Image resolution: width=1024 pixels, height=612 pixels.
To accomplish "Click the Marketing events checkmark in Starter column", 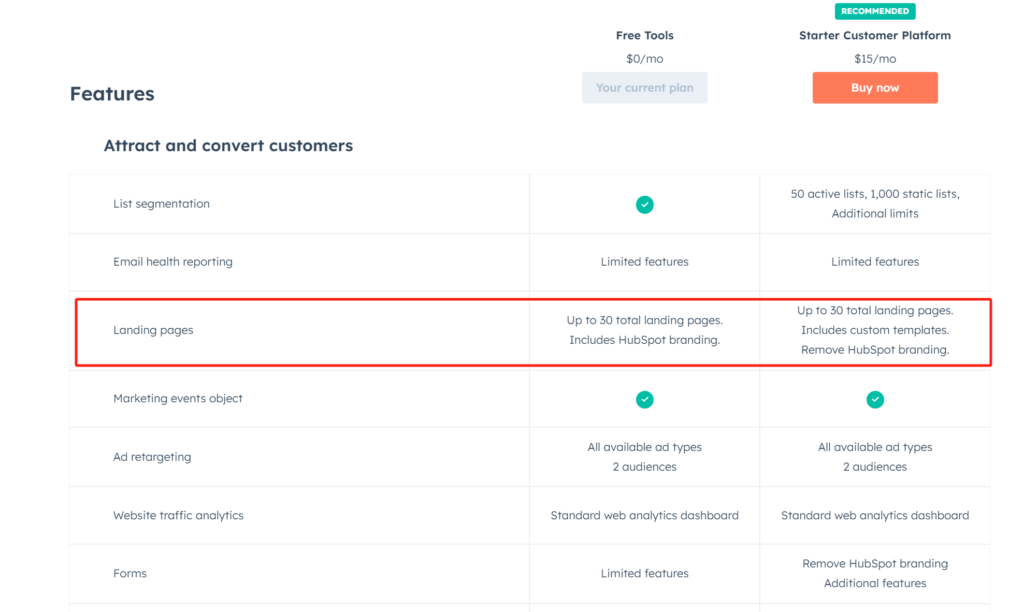I will (x=875, y=399).
